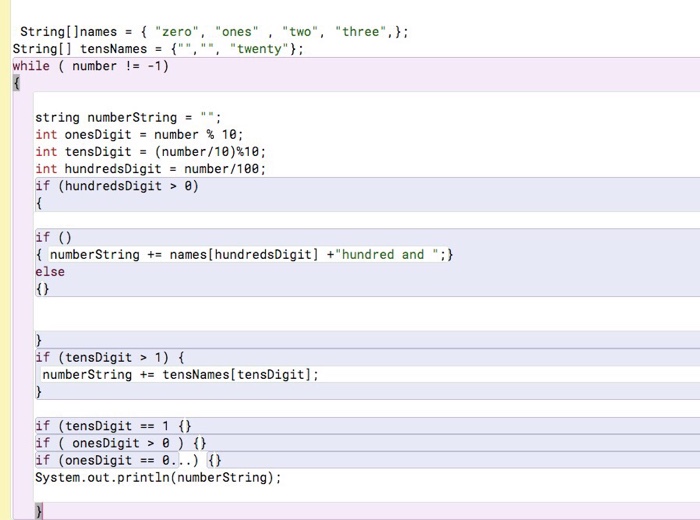
Task: Click the 'if (tensDigit == 1 {}' line
Action: (x=113, y=426)
